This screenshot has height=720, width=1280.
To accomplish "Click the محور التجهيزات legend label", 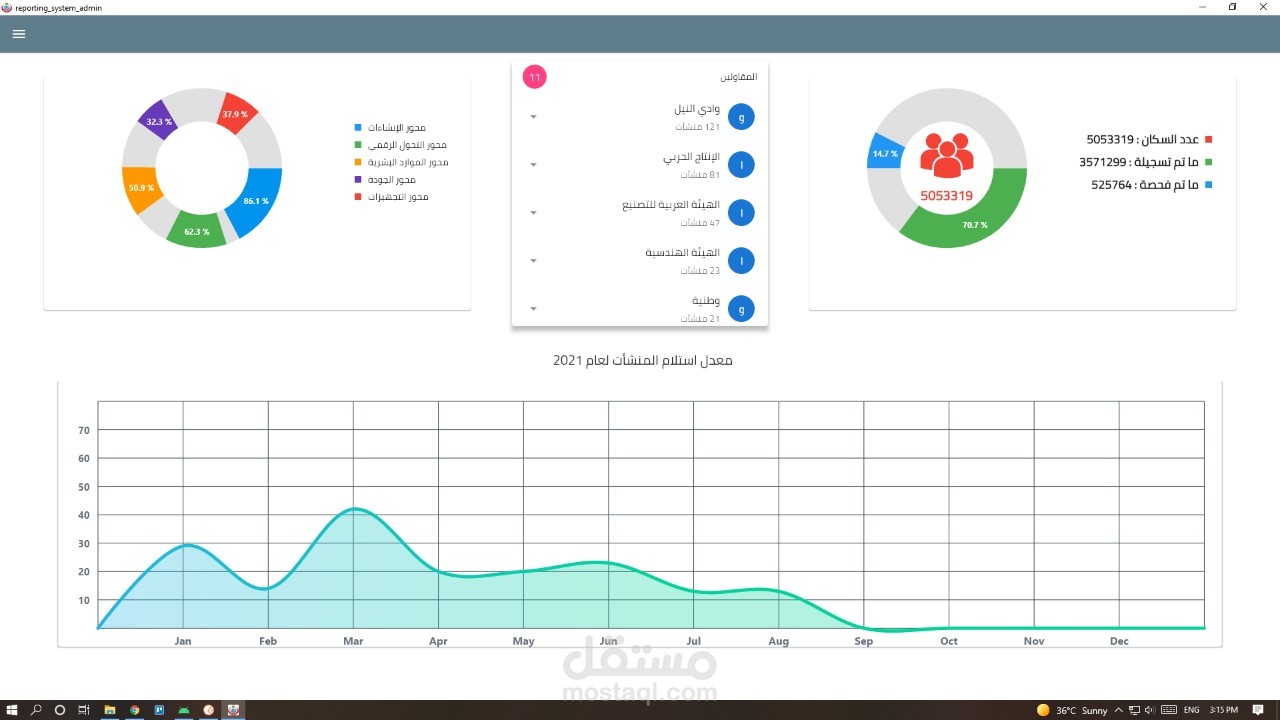I will click(x=398, y=197).
